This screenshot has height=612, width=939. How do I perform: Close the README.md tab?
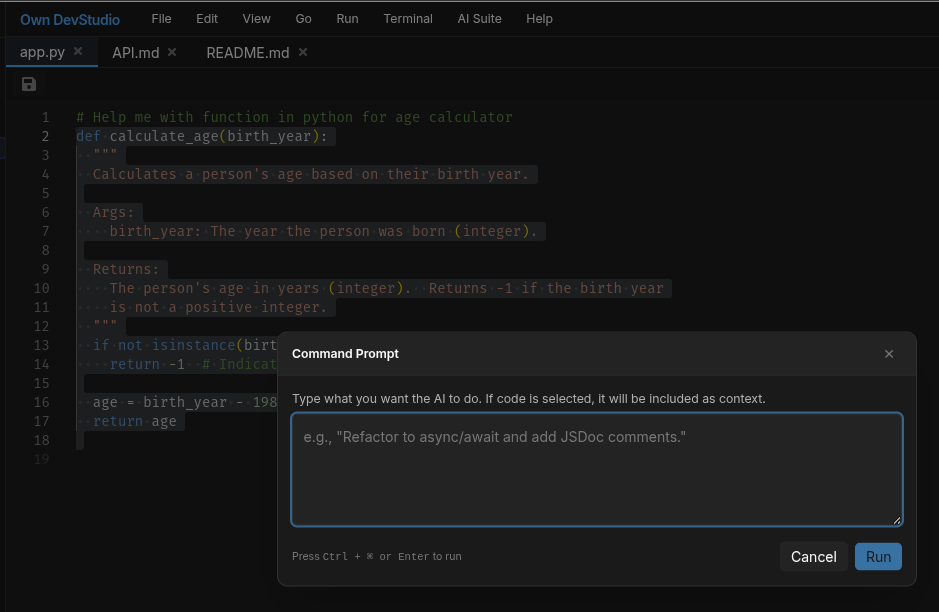302,52
